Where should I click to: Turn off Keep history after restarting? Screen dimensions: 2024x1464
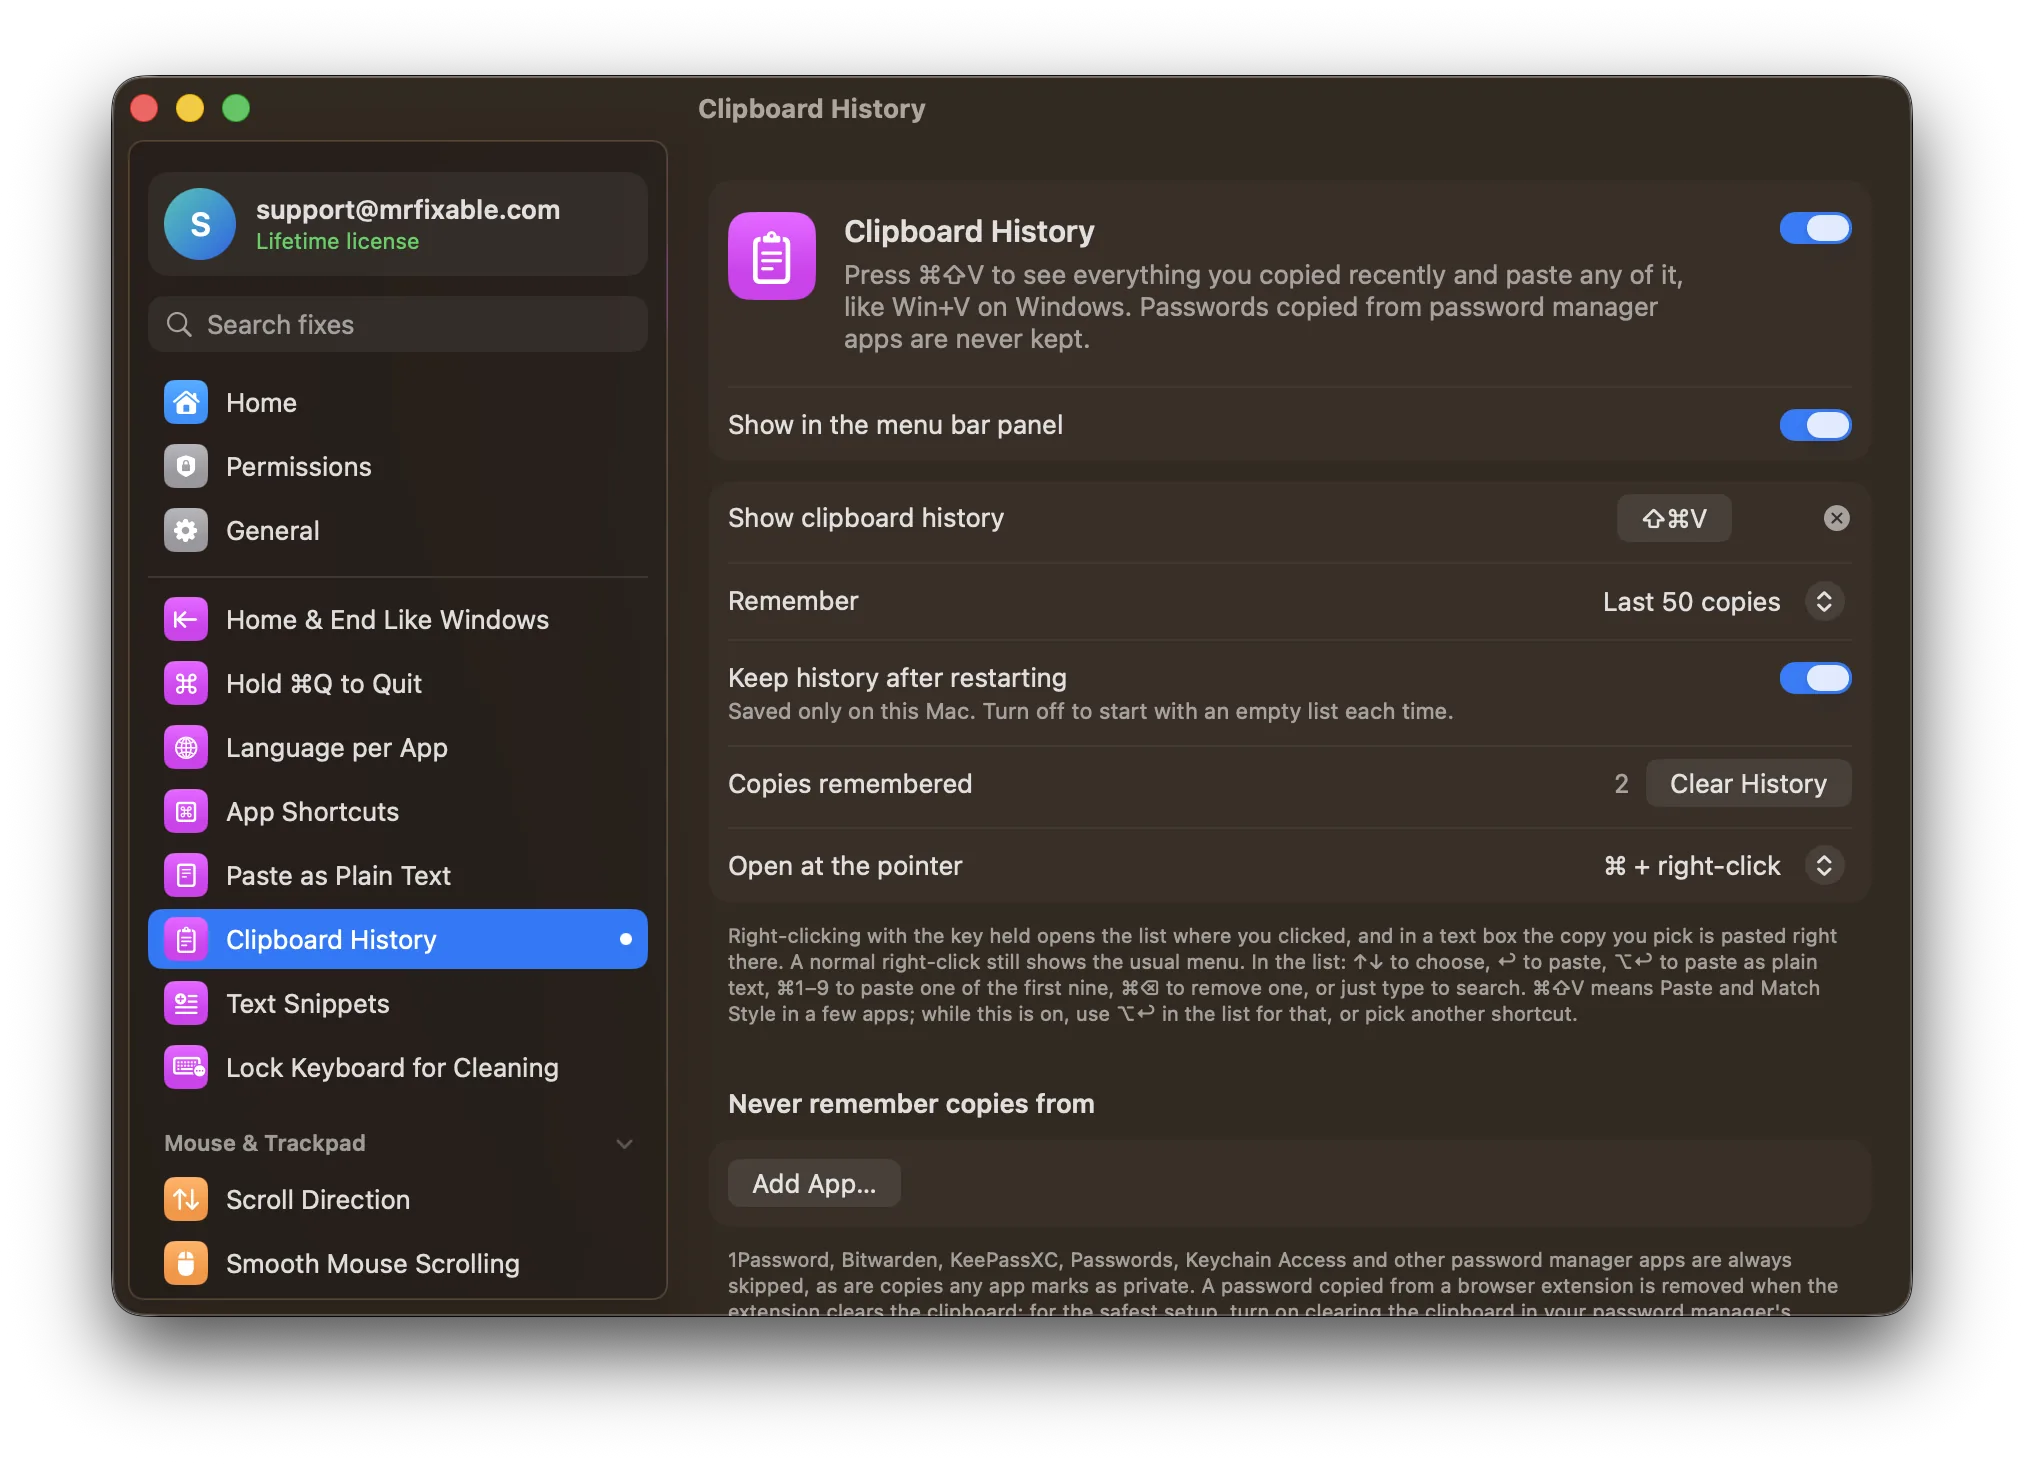(x=1815, y=678)
